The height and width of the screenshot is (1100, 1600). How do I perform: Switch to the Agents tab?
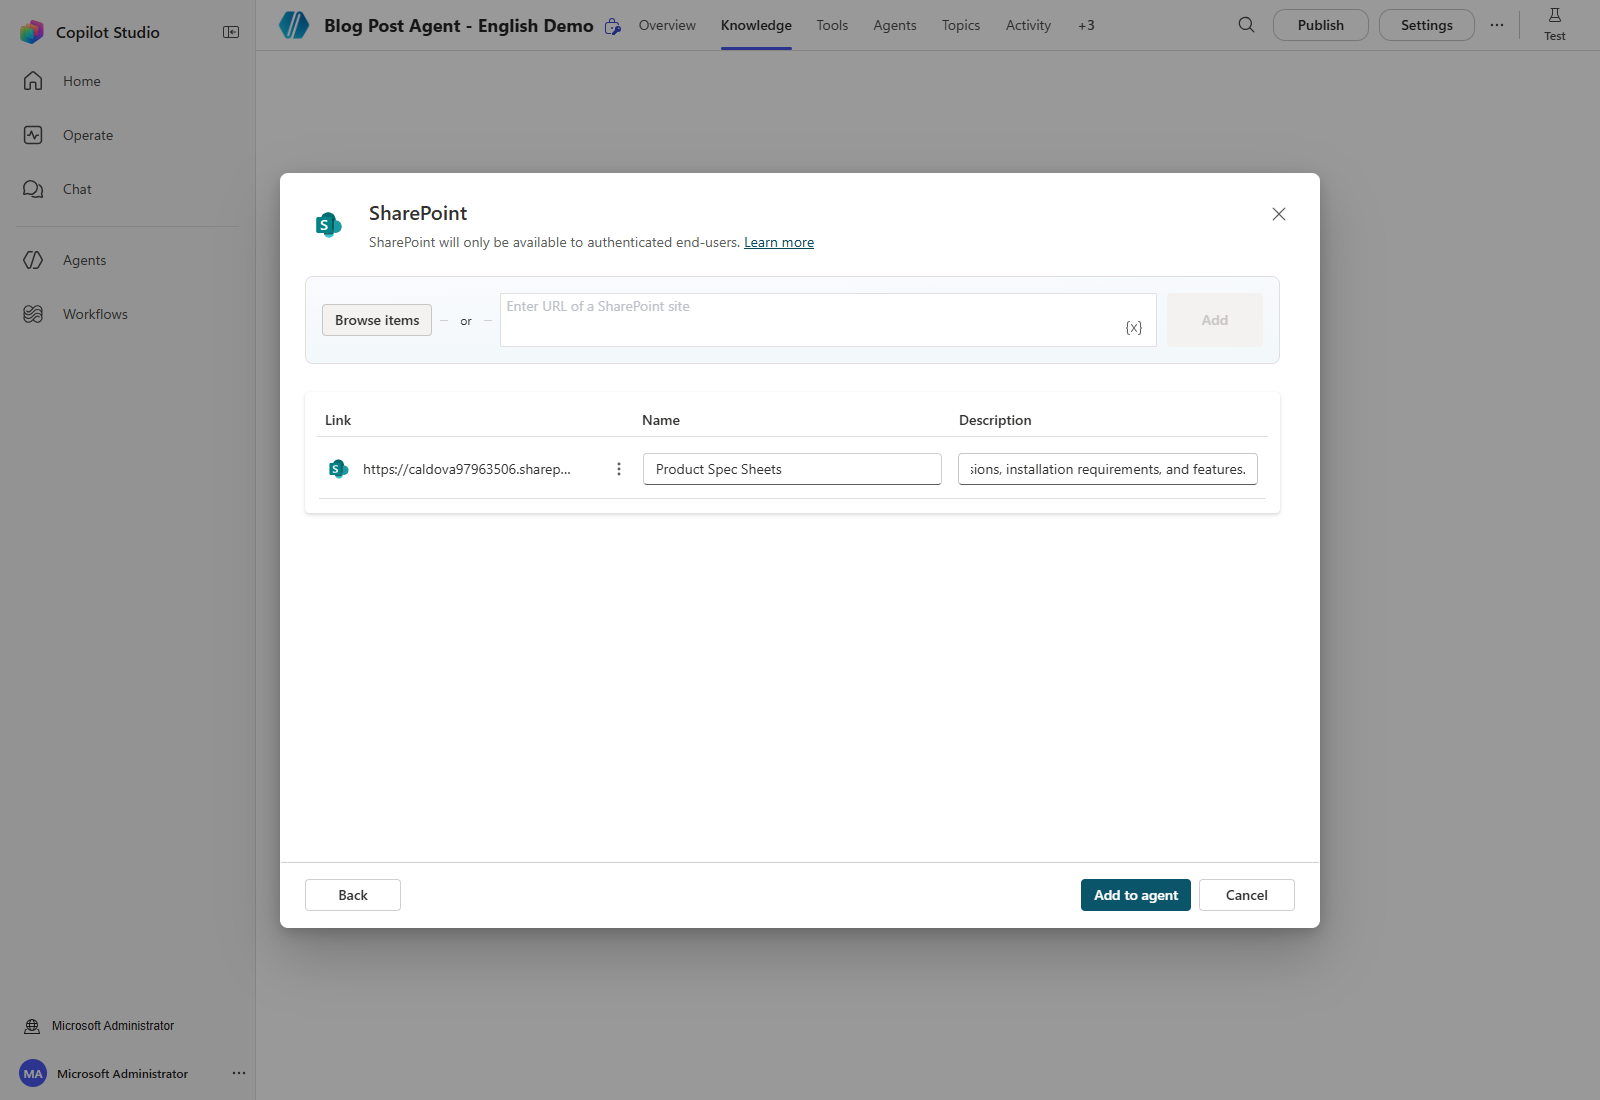[895, 25]
